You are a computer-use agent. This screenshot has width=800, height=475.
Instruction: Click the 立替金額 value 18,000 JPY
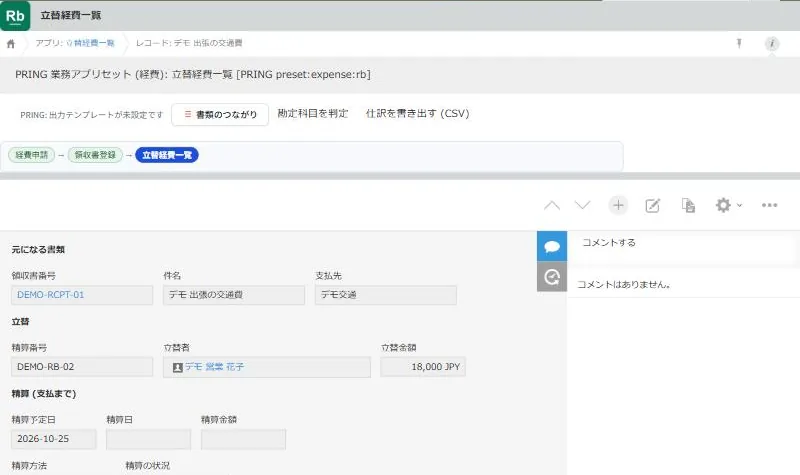click(x=423, y=367)
